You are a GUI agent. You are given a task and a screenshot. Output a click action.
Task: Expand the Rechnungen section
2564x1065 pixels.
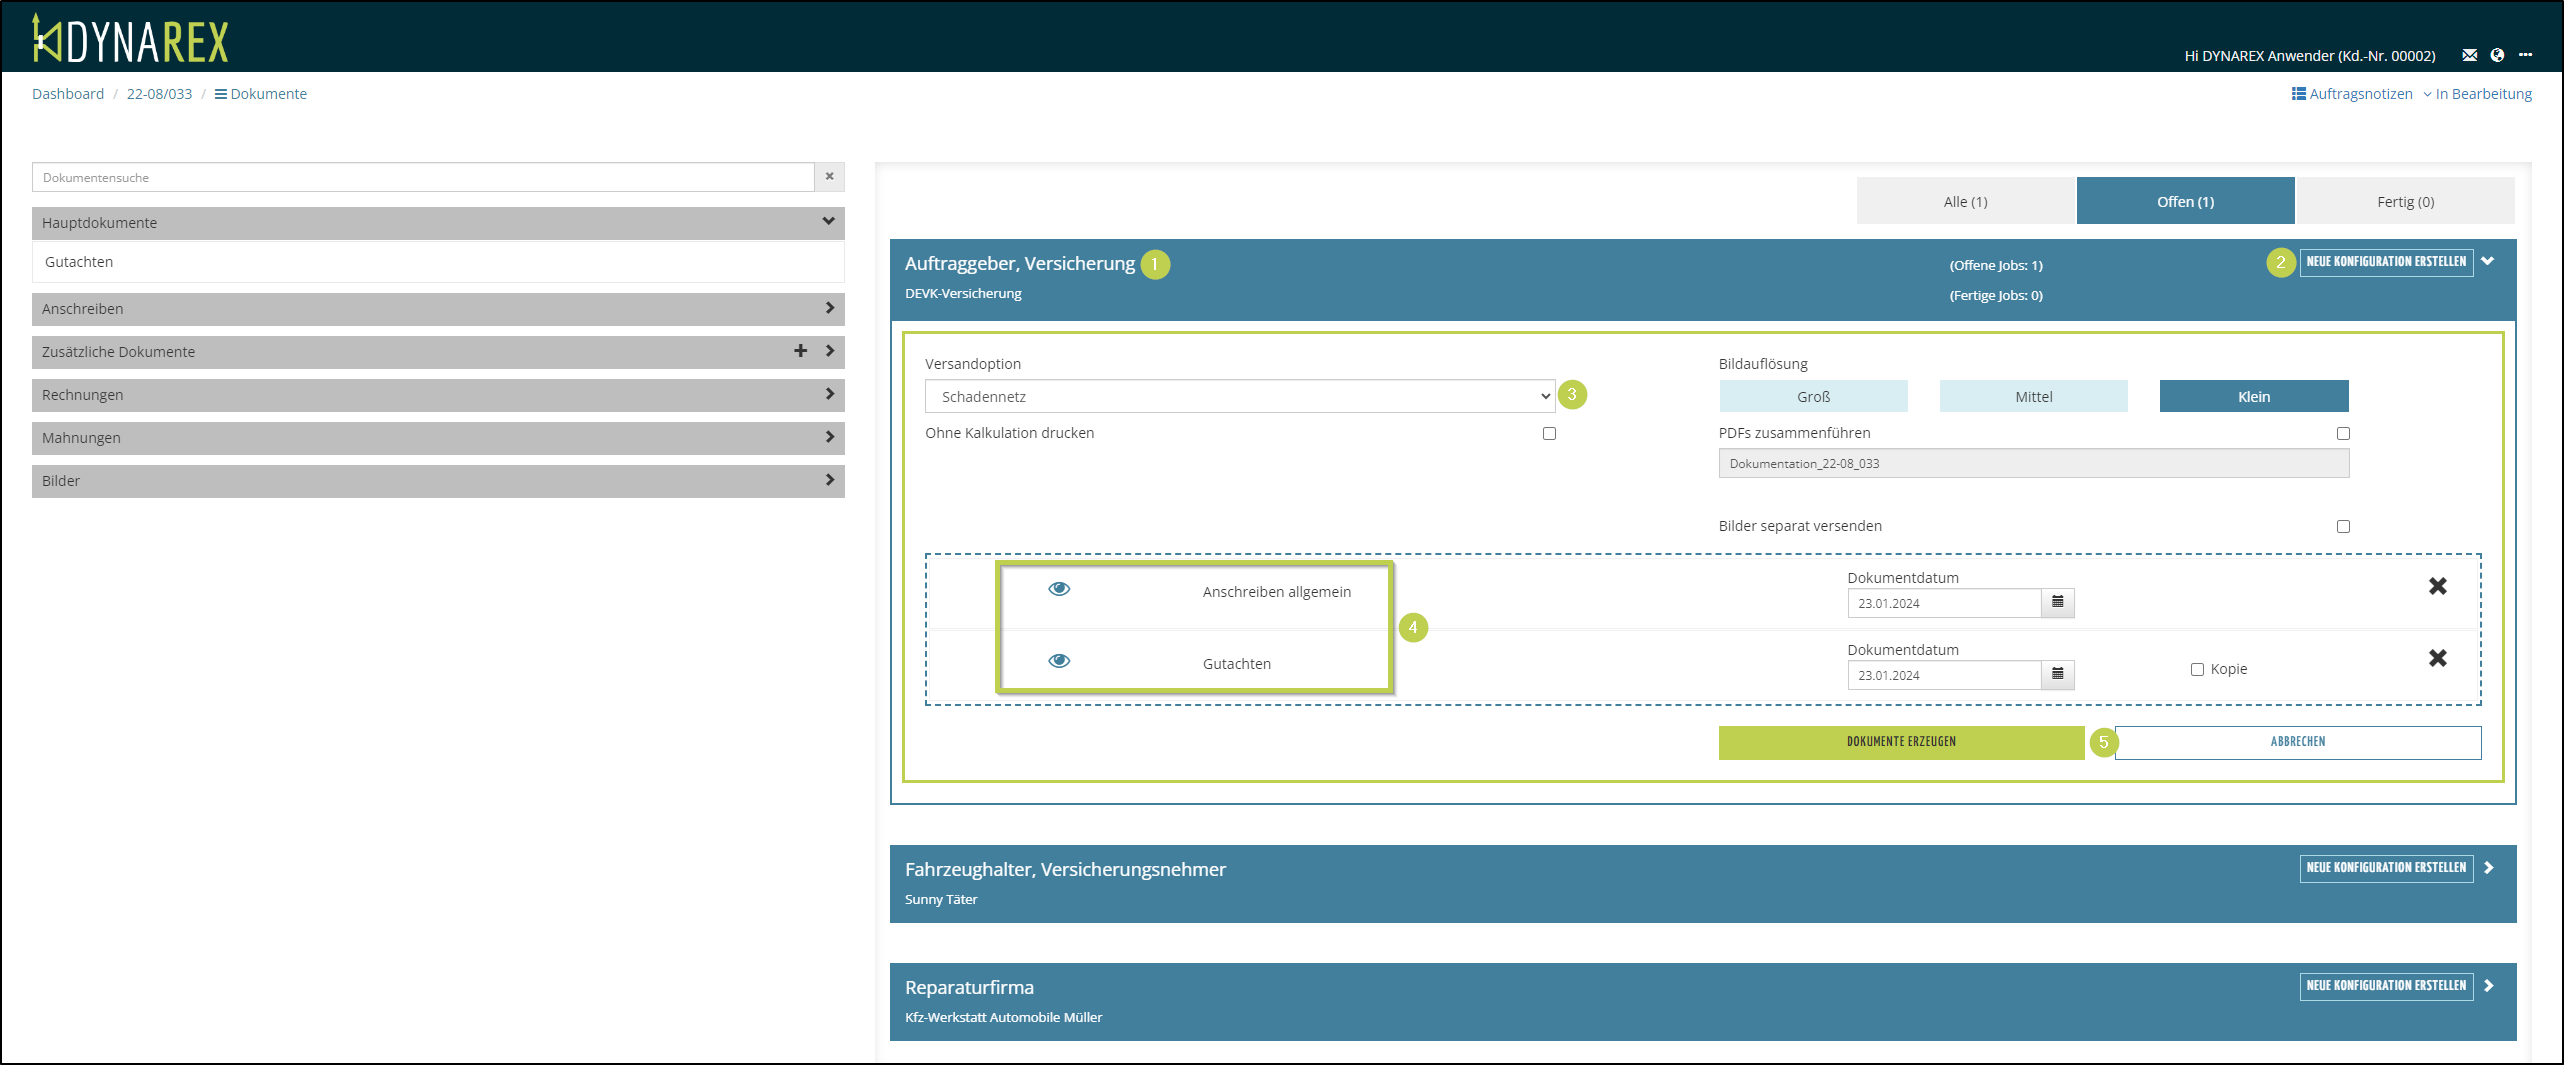tap(438, 395)
